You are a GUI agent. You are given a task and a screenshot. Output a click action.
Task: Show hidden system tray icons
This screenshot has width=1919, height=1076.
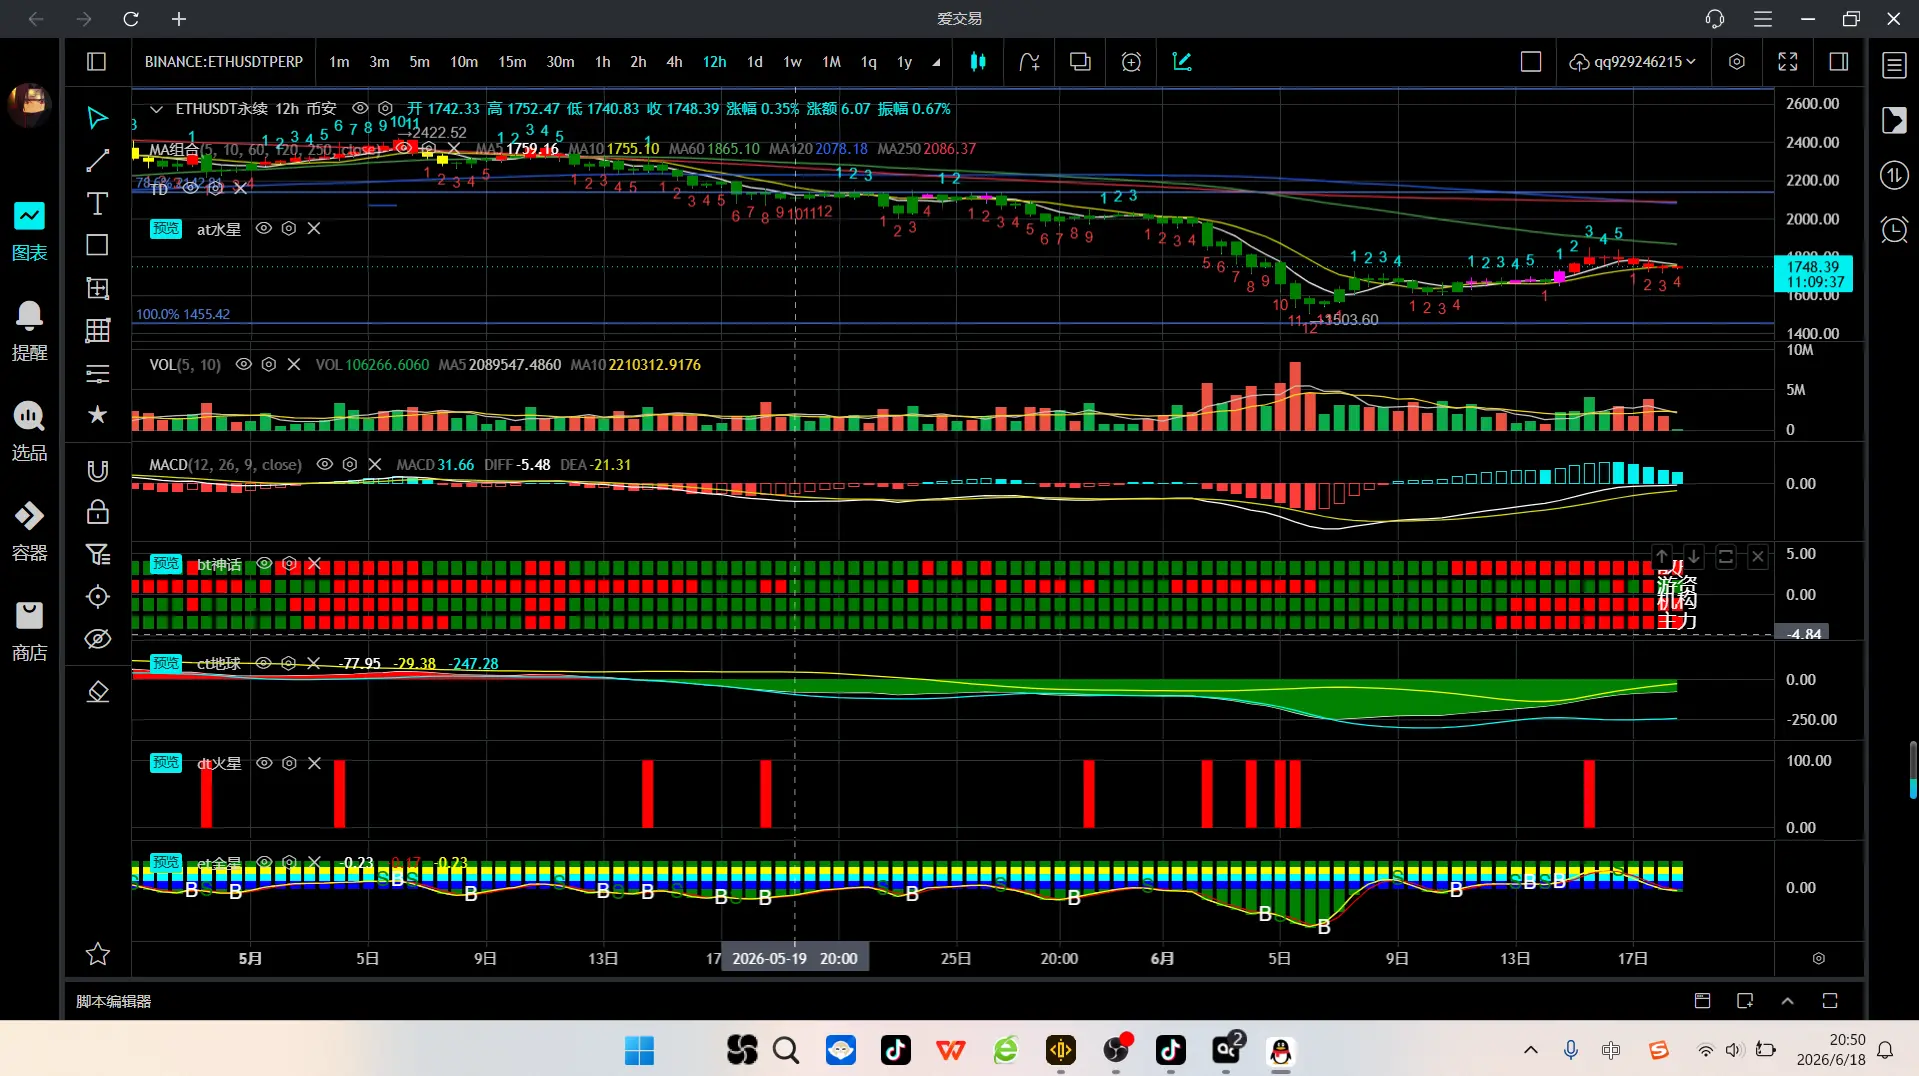click(1530, 1050)
